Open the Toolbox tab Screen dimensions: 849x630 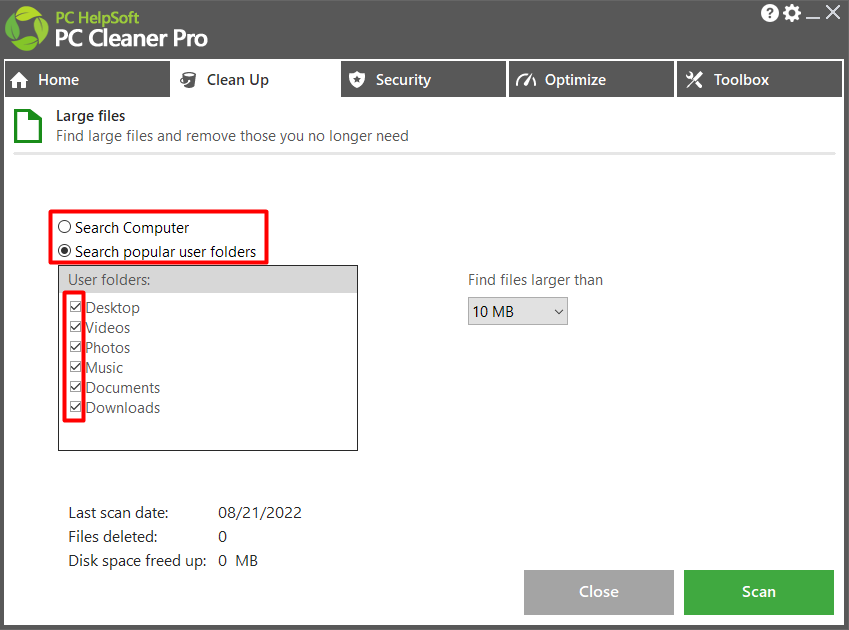pos(760,80)
